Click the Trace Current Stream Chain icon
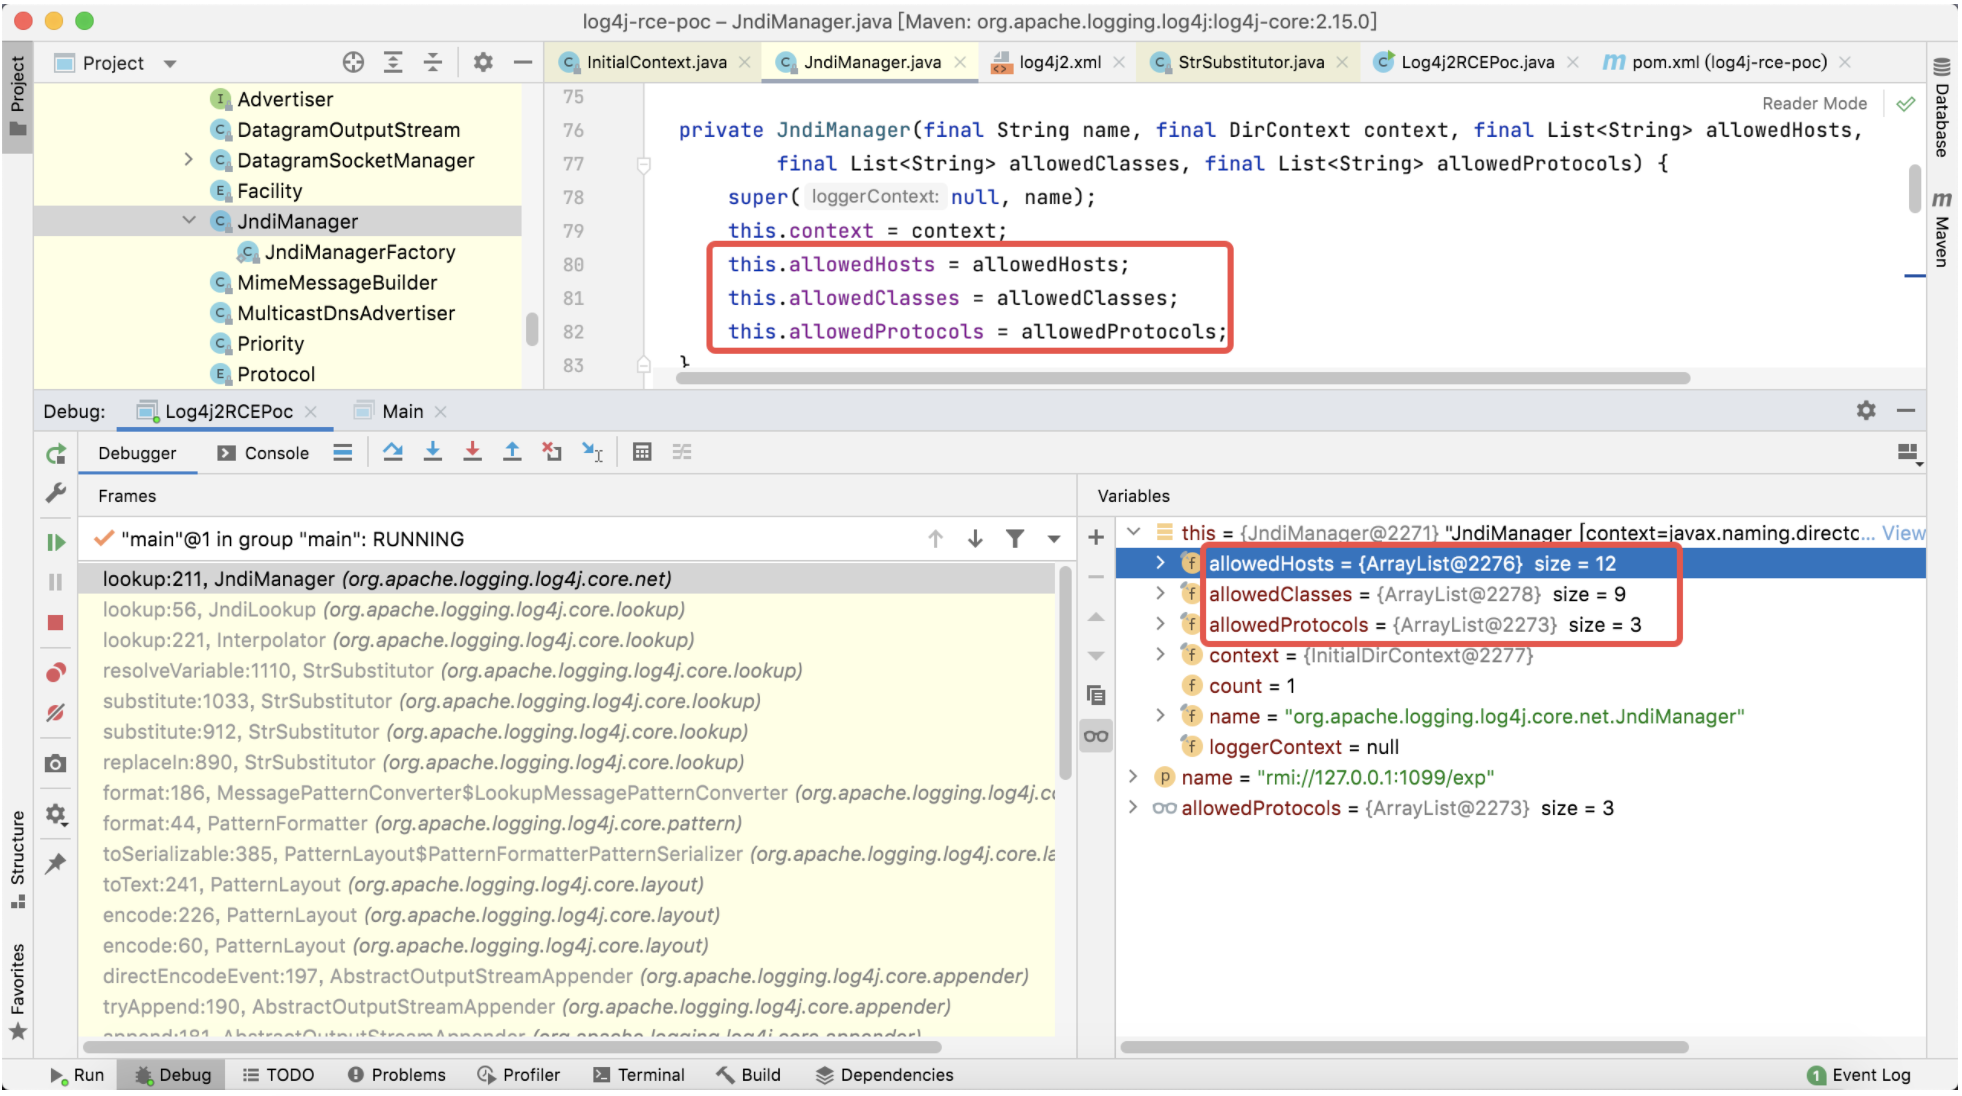The height and width of the screenshot is (1096, 1962). [x=682, y=453]
